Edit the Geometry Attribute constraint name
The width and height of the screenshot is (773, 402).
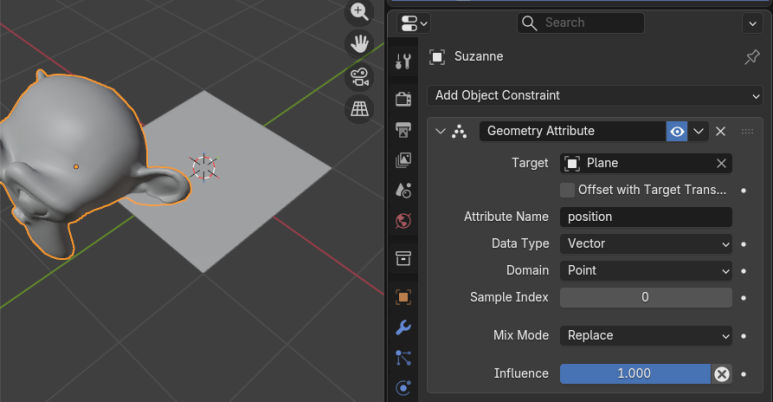[x=572, y=131]
